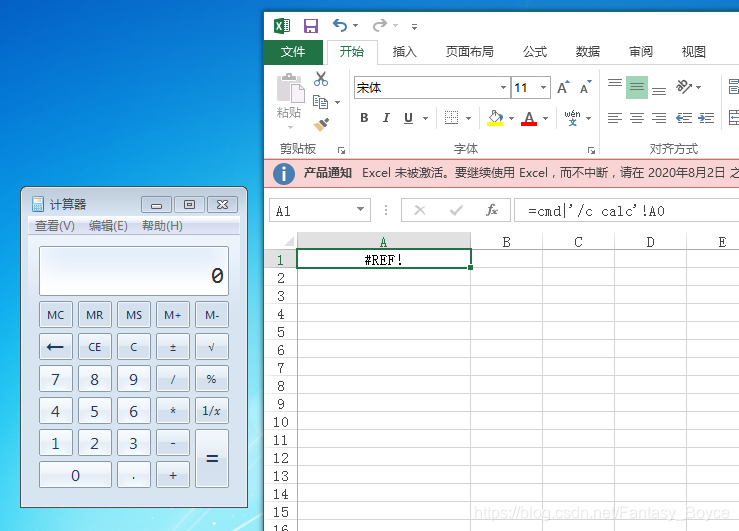Click the Select All triangle corner of sheet
The width and height of the screenshot is (739, 531).
pos(289,241)
